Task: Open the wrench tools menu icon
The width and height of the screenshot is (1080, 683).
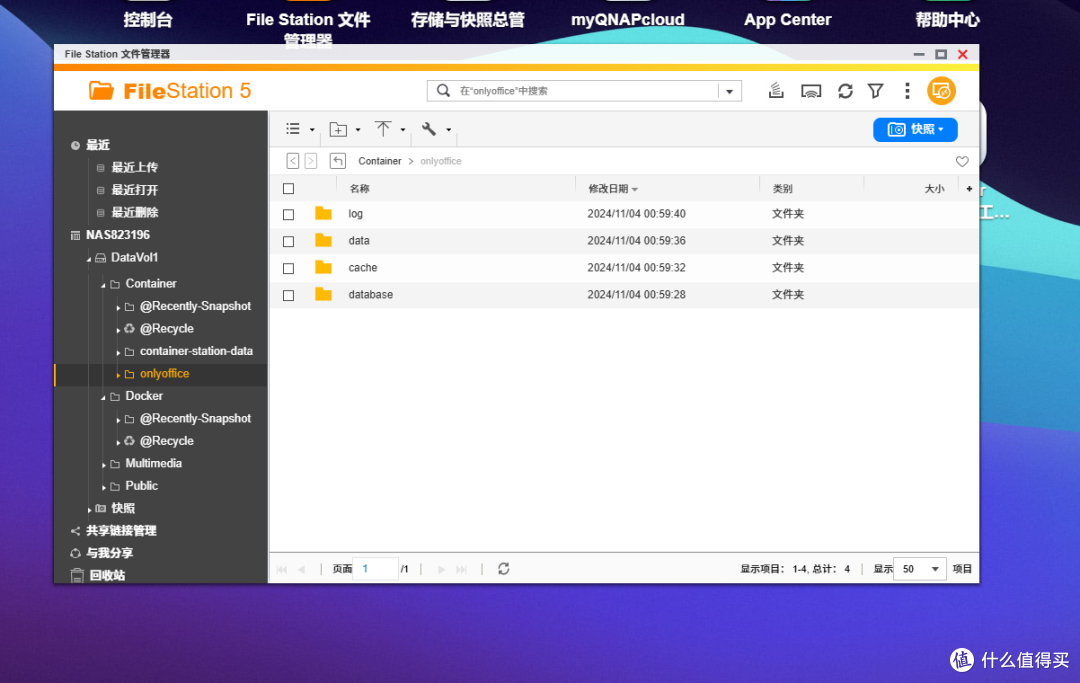Action: 430,129
